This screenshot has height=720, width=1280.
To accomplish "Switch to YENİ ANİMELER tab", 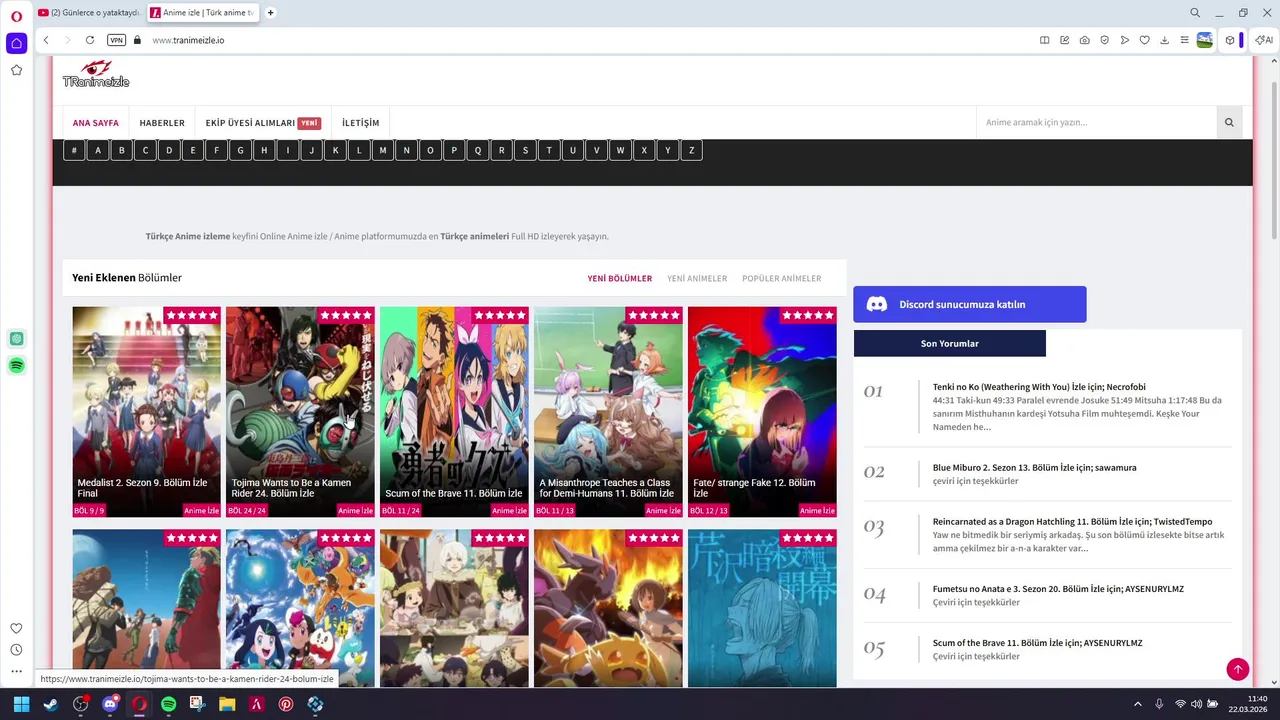I will [x=697, y=279].
